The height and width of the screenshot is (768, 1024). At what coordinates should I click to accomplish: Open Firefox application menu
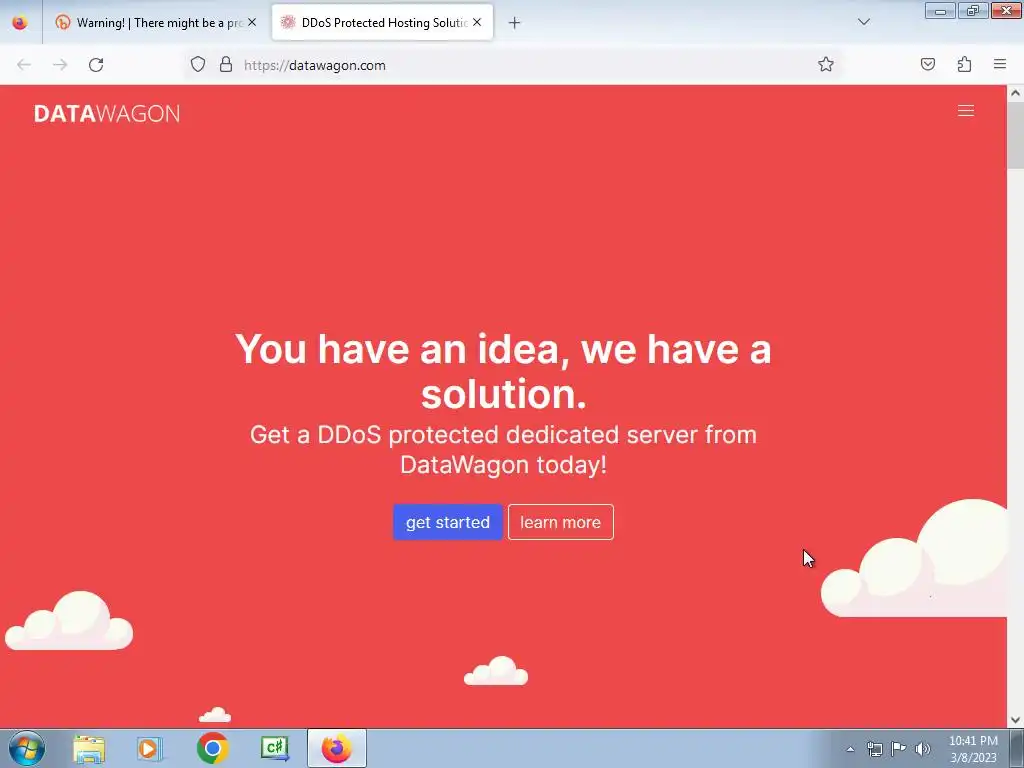point(1000,65)
